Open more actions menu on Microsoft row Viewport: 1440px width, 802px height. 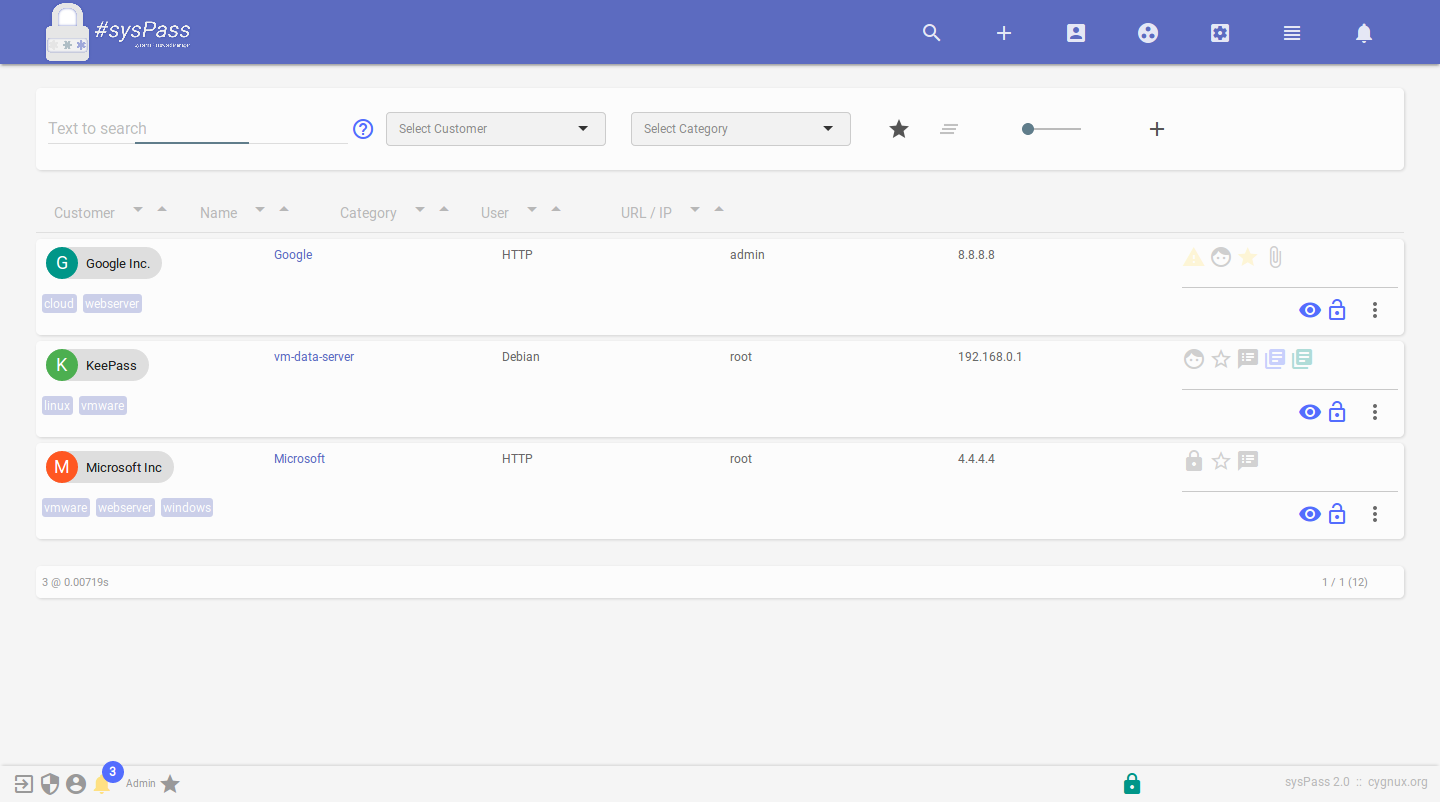point(1375,514)
